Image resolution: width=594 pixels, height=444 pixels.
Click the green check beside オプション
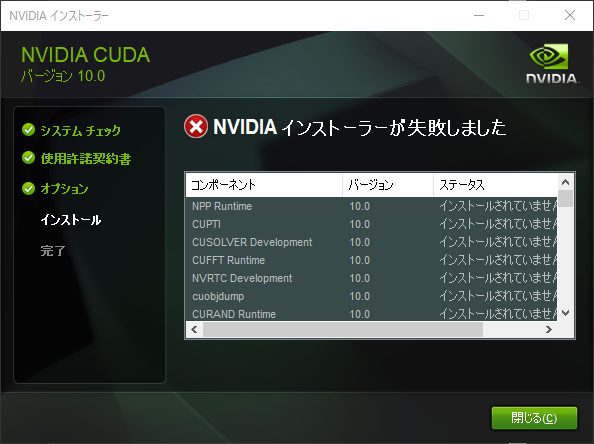pos(28,188)
